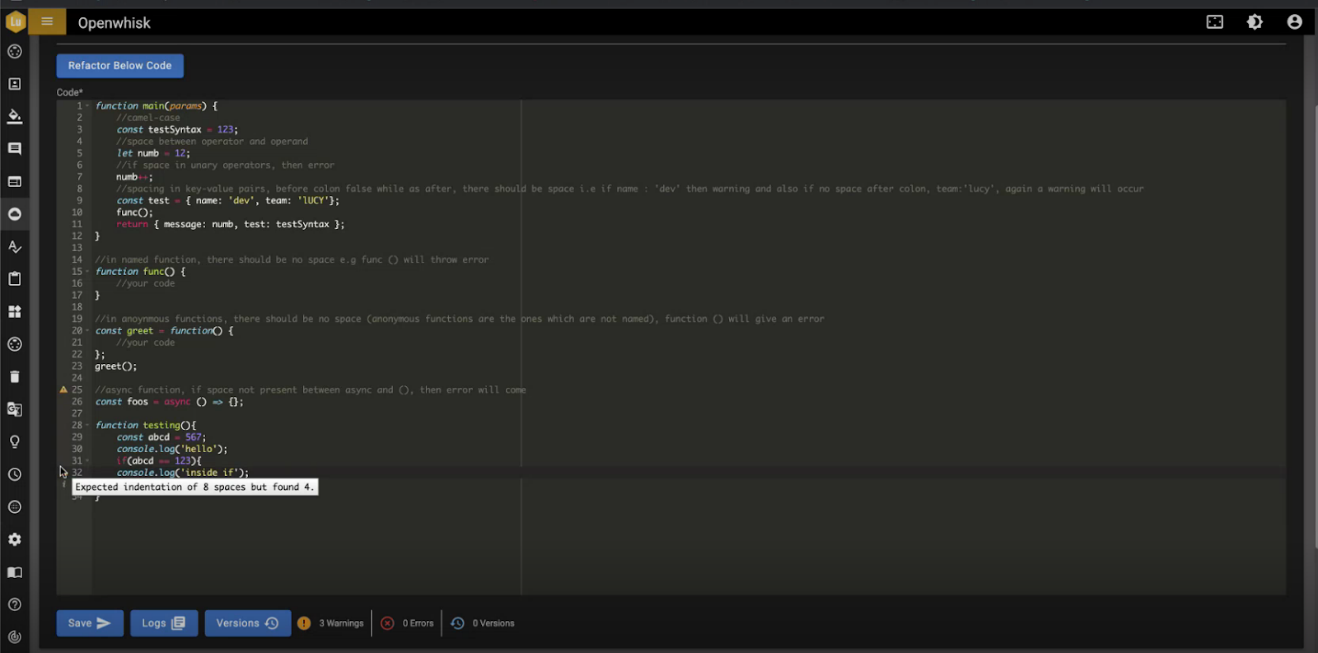Screen dimensions: 1318x653
Task: Click the red errors indicator icon
Action: 387,623
